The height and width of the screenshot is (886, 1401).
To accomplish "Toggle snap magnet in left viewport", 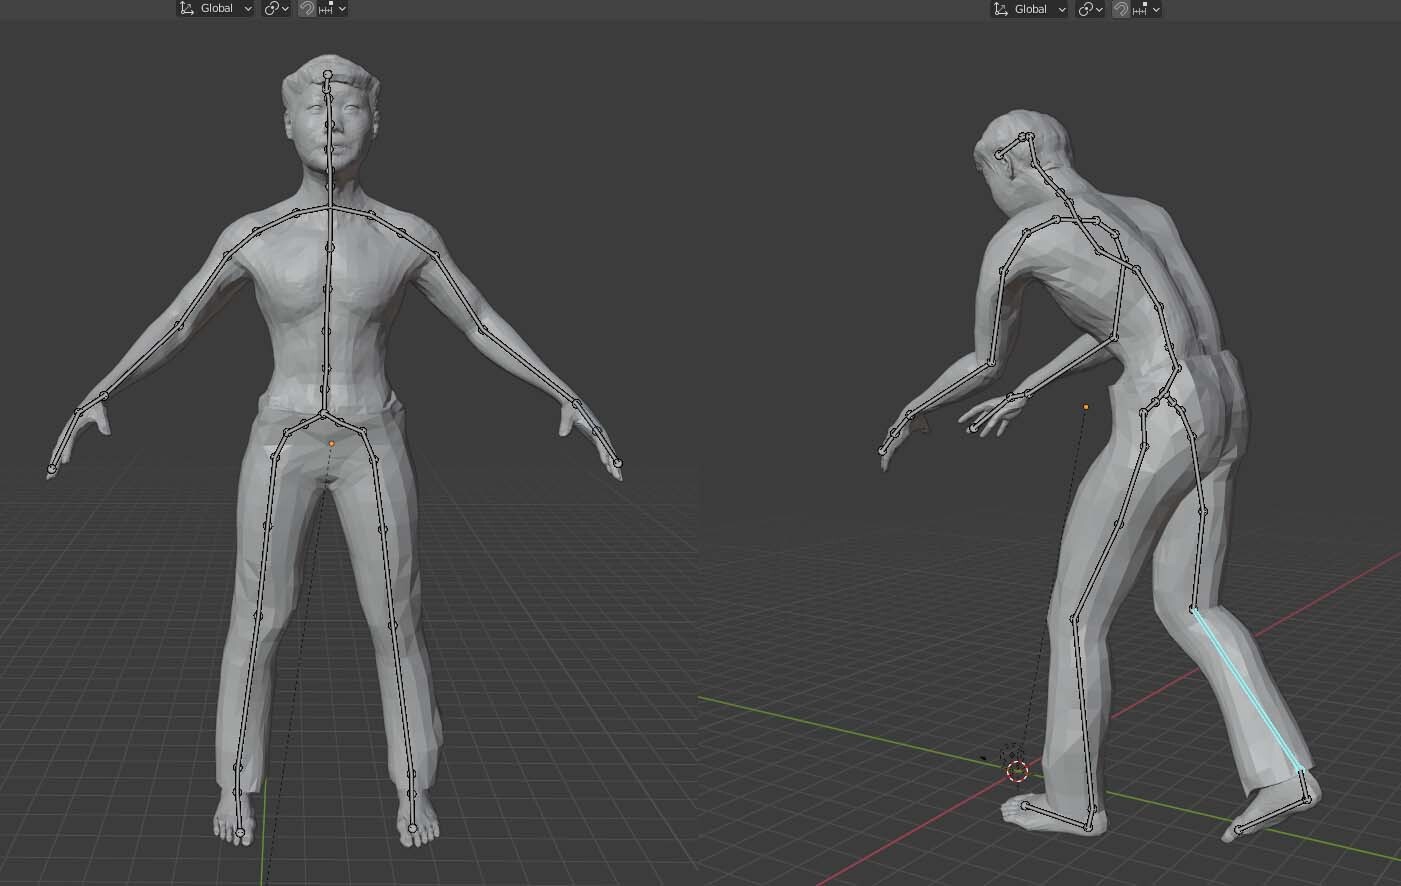I will pos(307,8).
